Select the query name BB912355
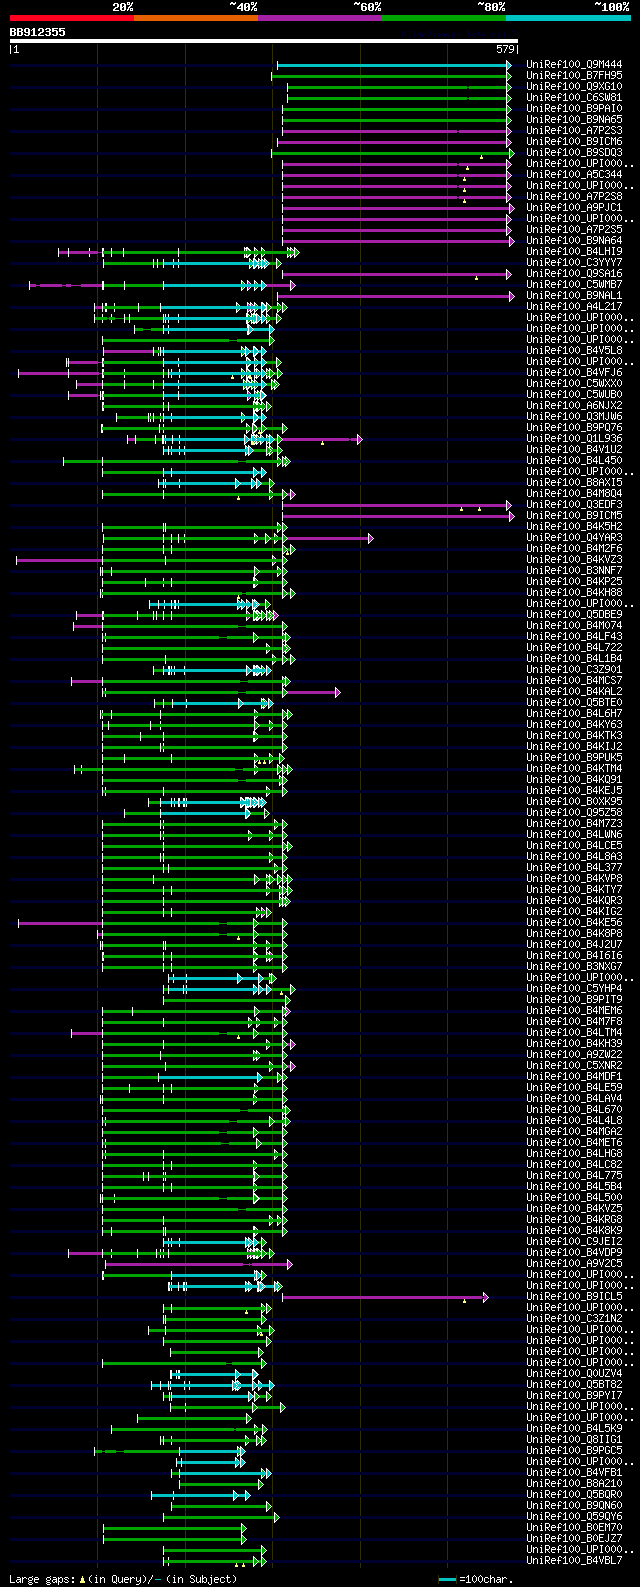Viewport: 640px width, 1587px height. [x=38, y=32]
